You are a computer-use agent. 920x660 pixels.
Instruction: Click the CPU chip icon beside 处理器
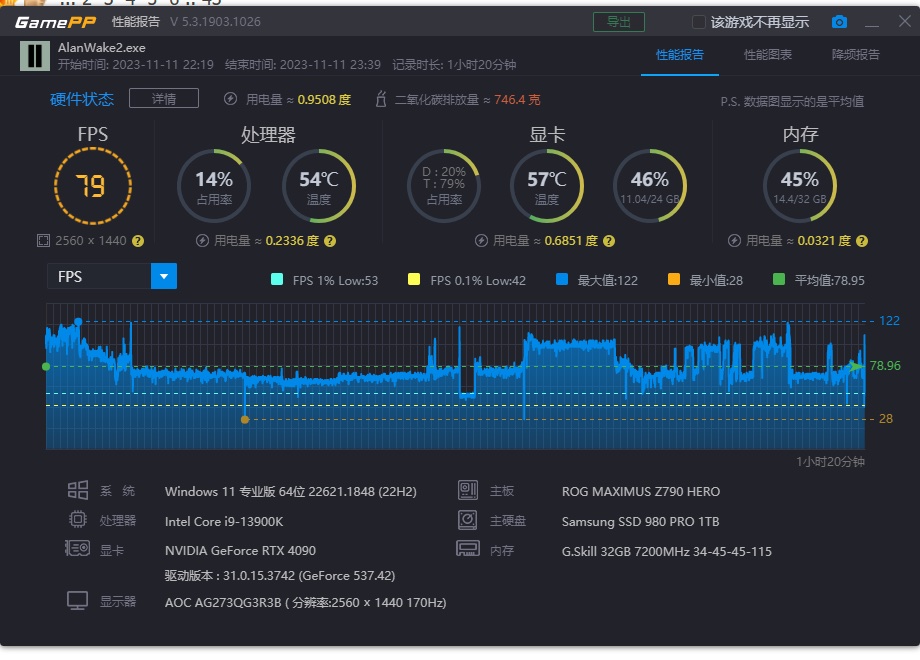coord(77,520)
